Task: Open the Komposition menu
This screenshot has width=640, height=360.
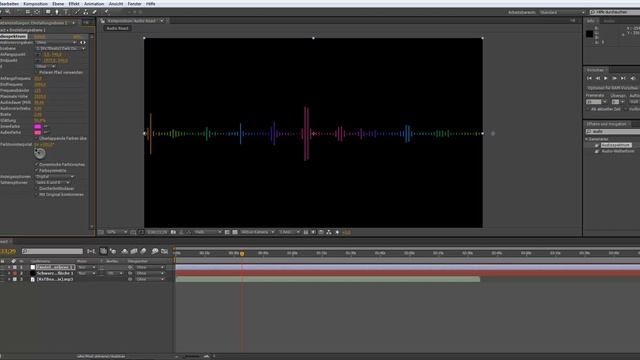Action: tap(36, 4)
